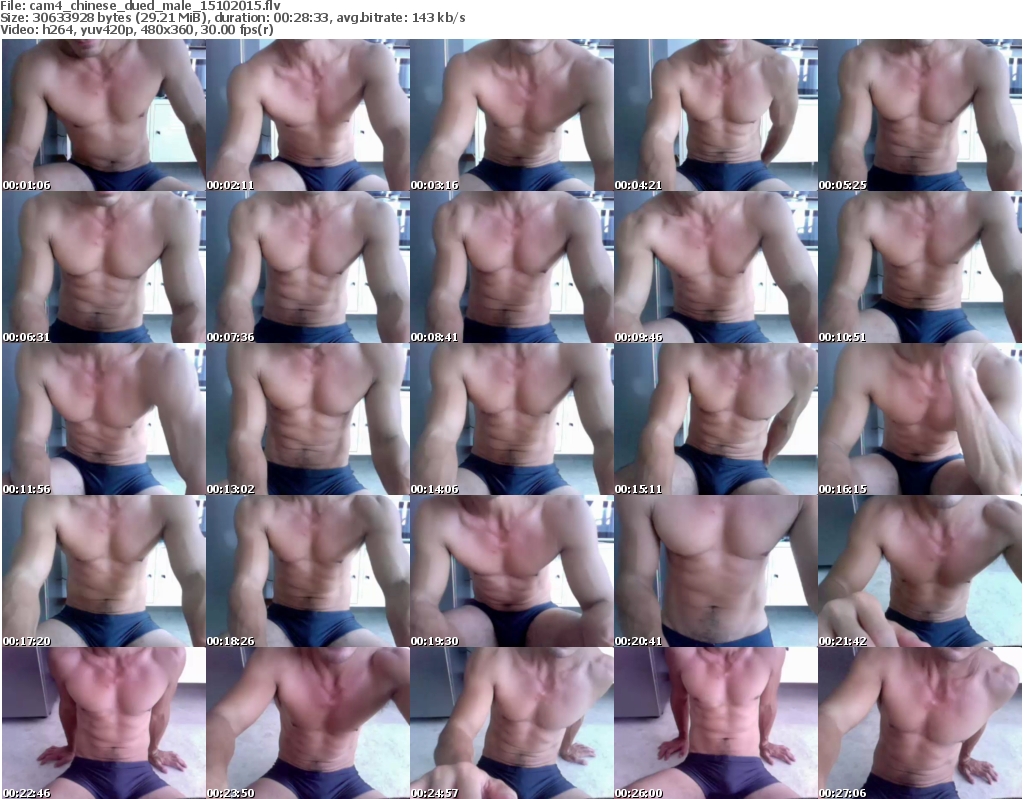Choose the thumbnail stamped 00:24:57
The height and width of the screenshot is (799, 1024).
[x=512, y=723]
